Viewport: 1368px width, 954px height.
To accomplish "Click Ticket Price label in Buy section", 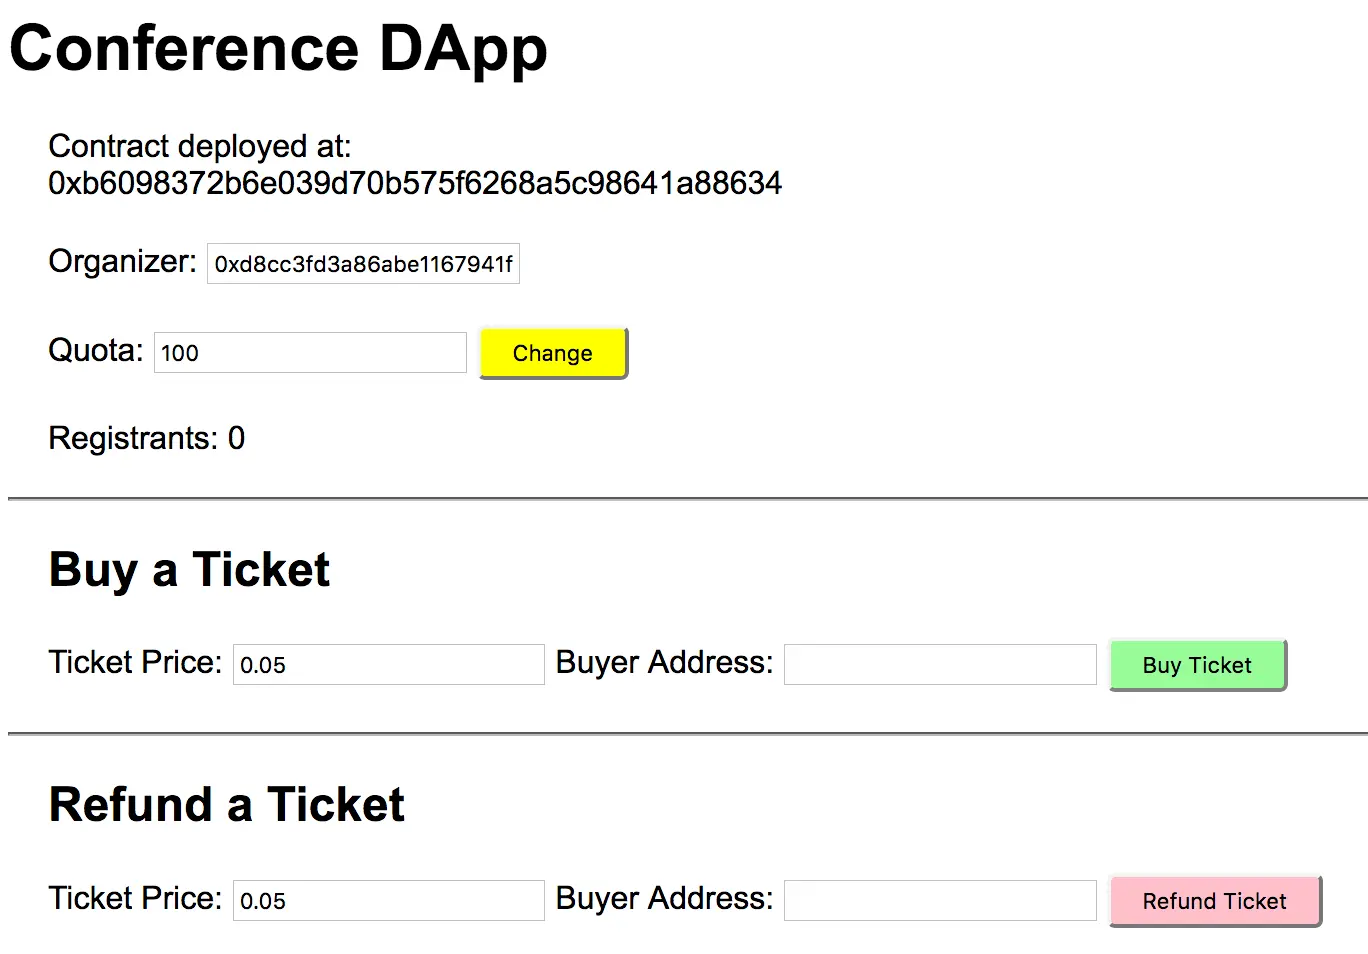I will [x=135, y=662].
